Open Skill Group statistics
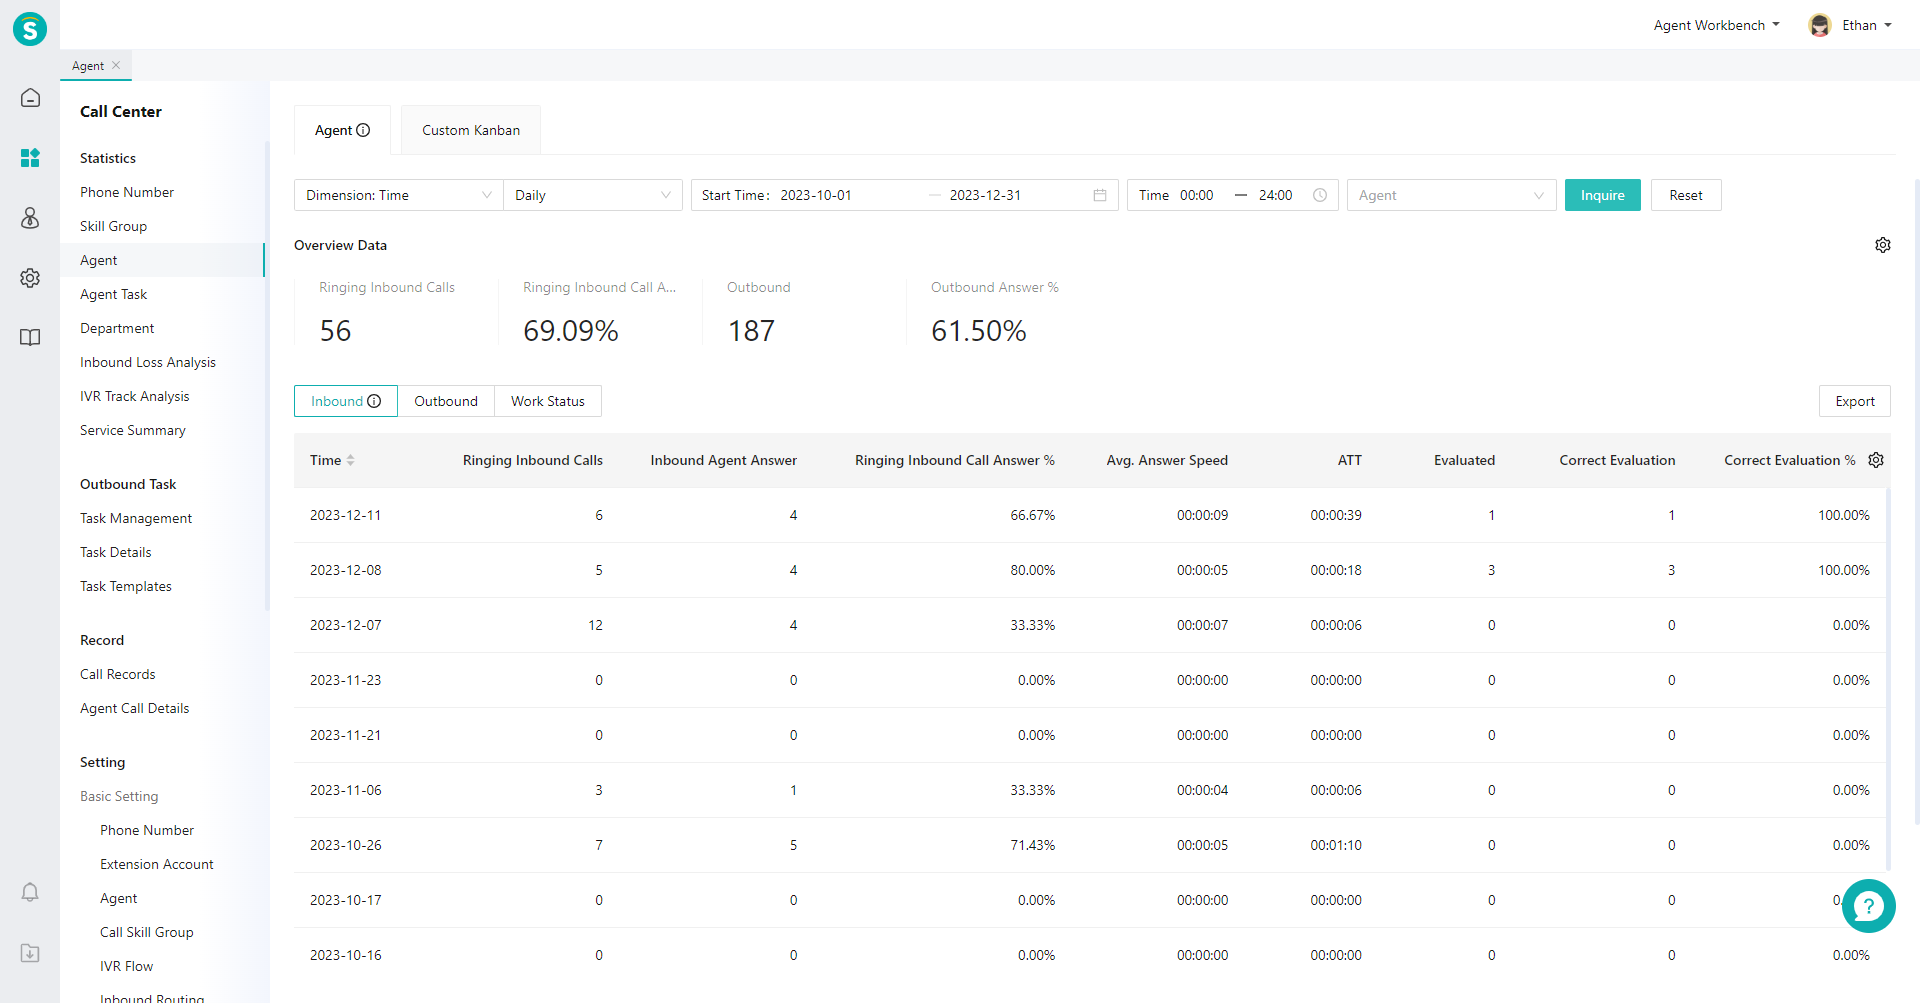Screen dimensions: 1920x1003 113,226
